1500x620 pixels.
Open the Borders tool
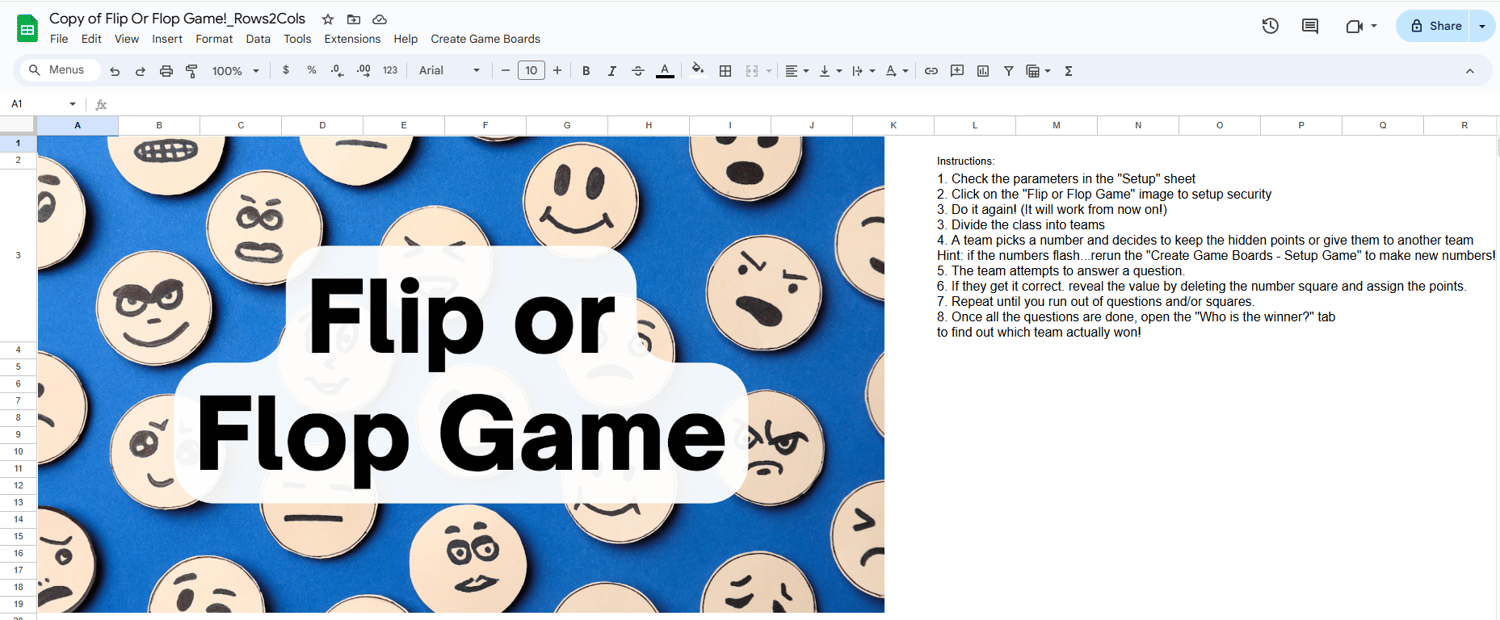tap(726, 71)
